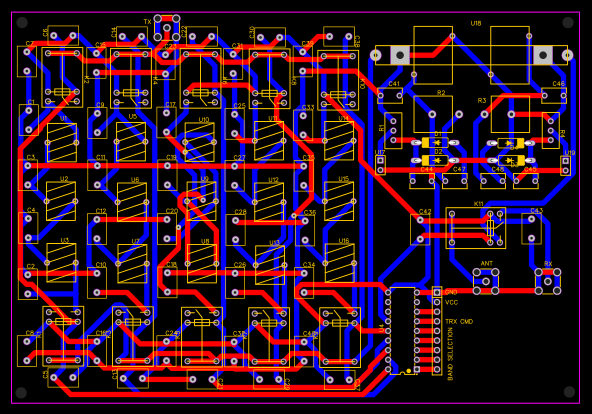This screenshot has height=414, width=592.
Task: Select the U4 DIP integrated circuit
Action: pos(402,331)
